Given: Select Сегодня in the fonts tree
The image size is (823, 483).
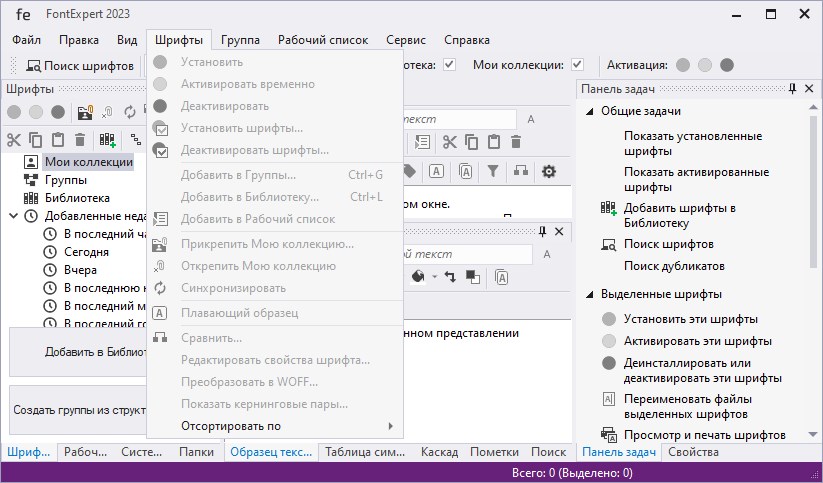Looking at the screenshot, I should pos(86,252).
